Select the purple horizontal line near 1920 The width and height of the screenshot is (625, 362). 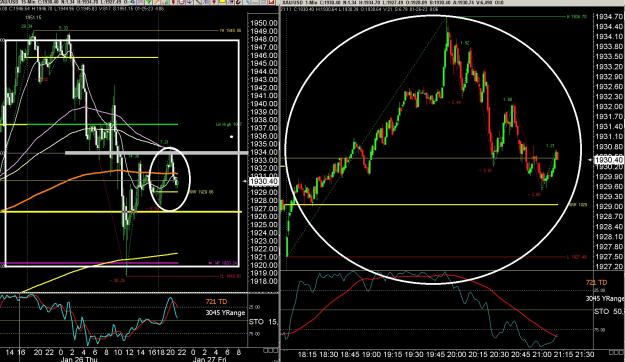(89, 263)
